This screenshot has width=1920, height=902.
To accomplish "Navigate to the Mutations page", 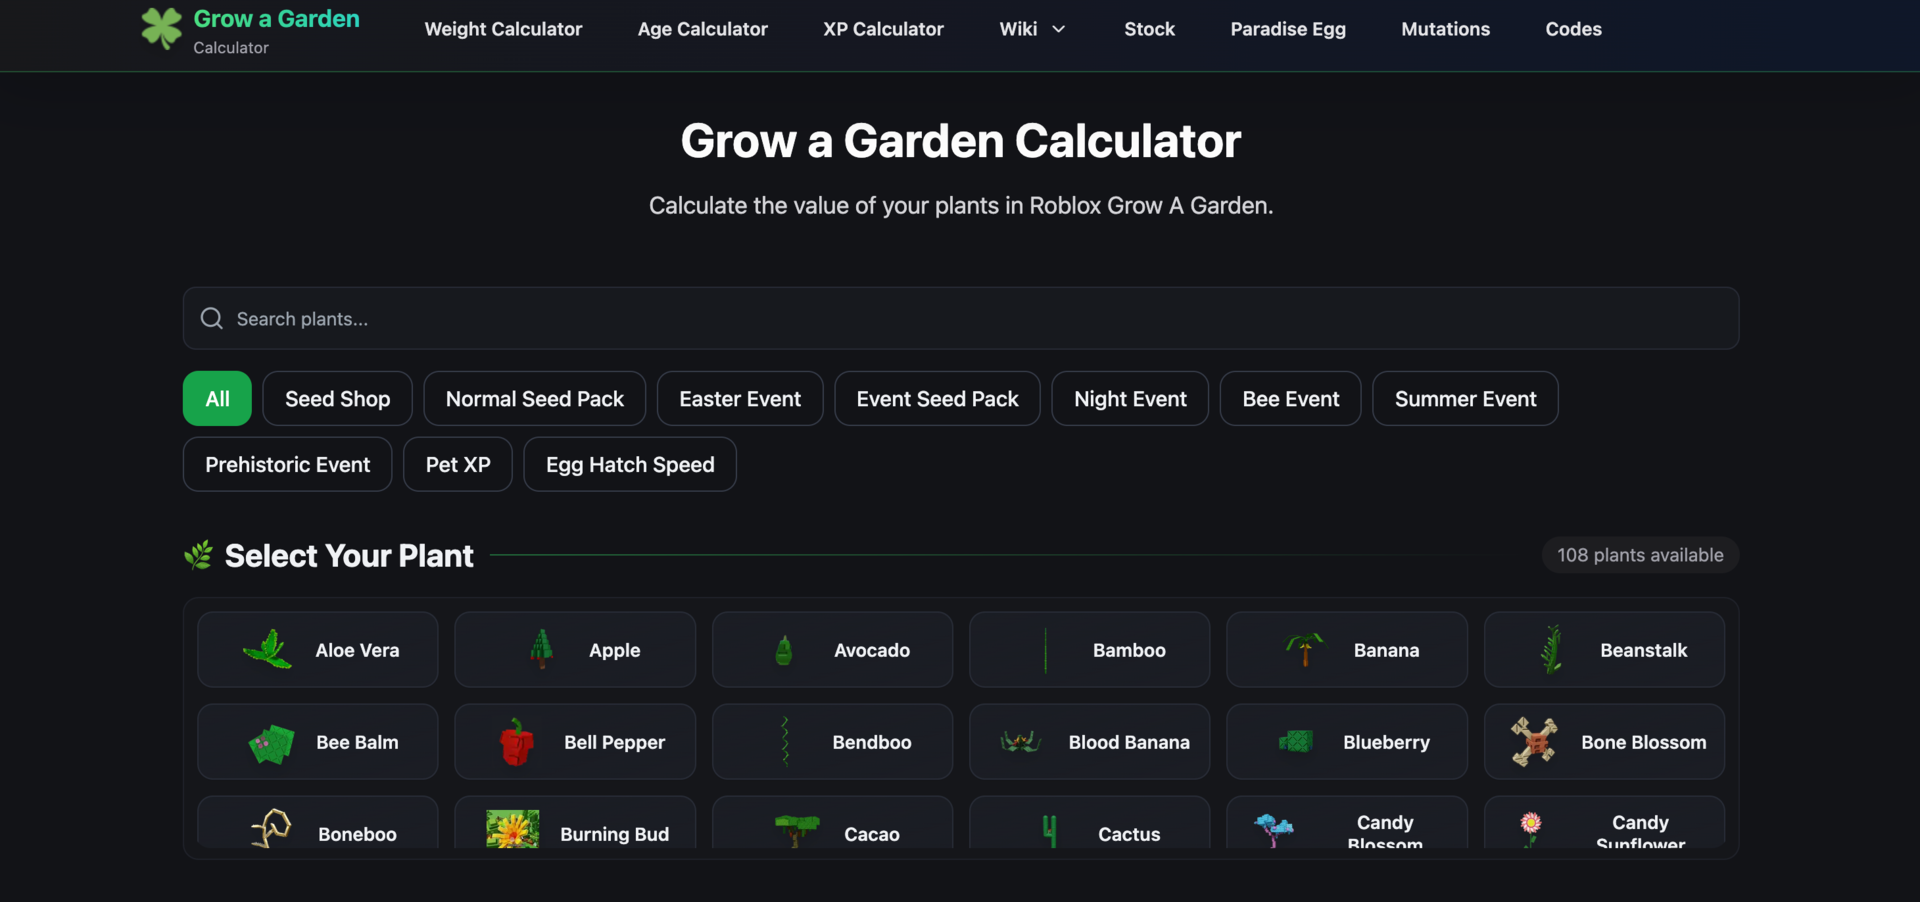I will [x=1445, y=29].
